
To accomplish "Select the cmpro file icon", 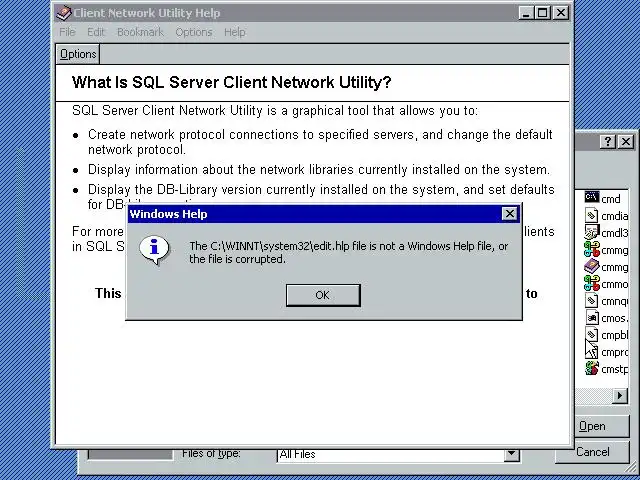I will [x=591, y=351].
